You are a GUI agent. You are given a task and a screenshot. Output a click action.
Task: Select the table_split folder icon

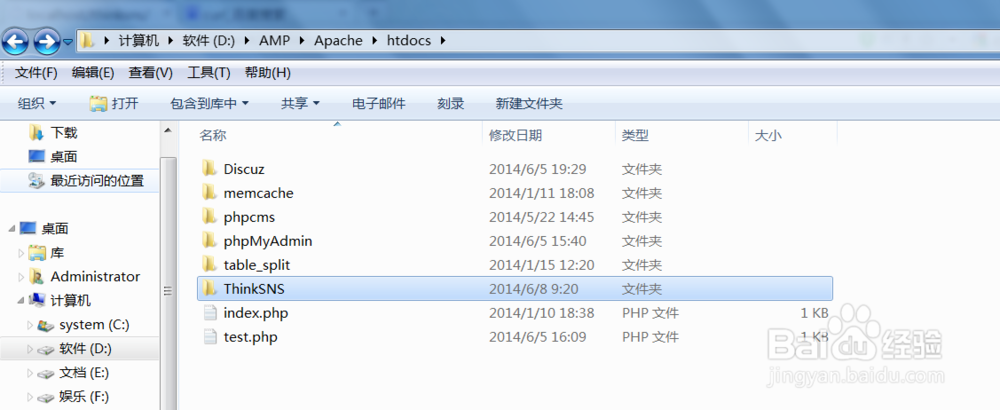coord(209,265)
